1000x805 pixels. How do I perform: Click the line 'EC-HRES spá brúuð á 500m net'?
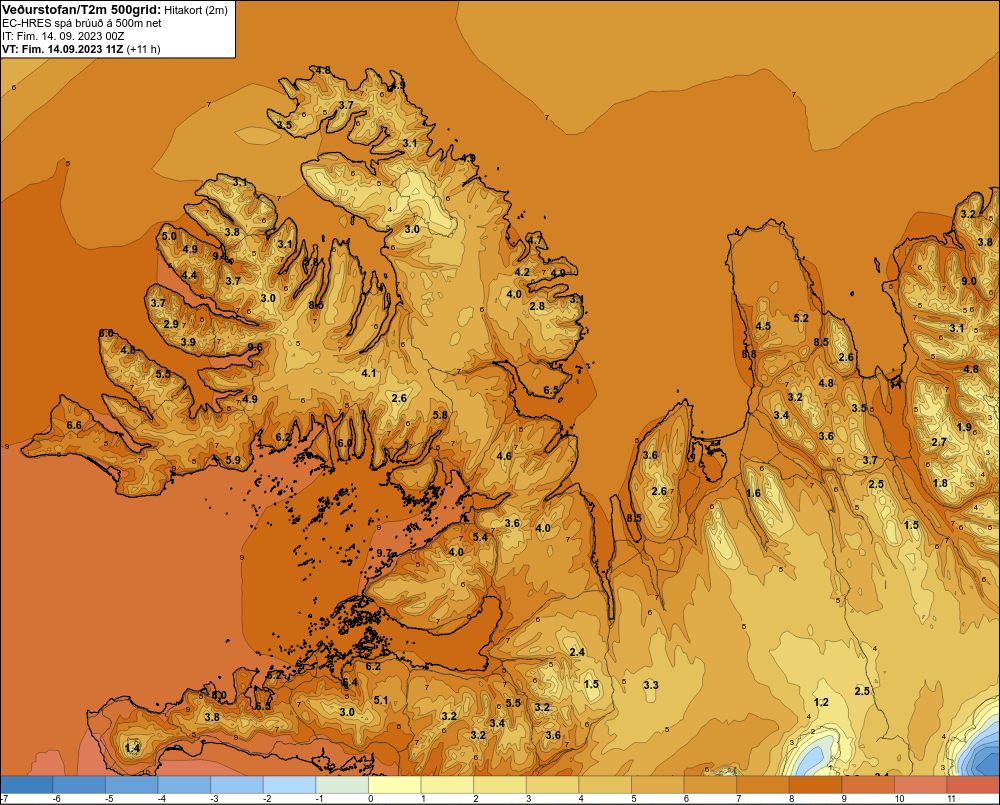pyautogui.click(x=82, y=23)
